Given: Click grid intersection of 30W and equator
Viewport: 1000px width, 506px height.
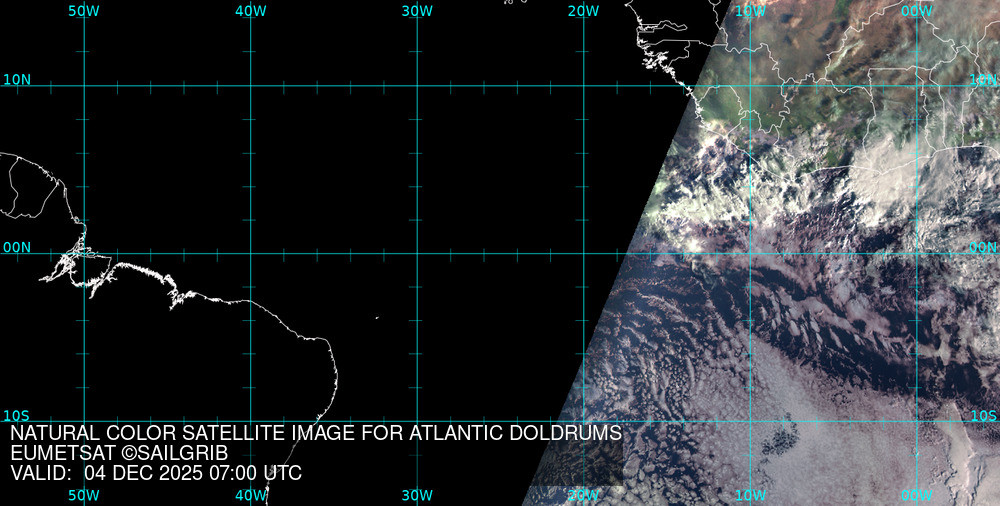Looking at the screenshot, I should pyautogui.click(x=416, y=253).
